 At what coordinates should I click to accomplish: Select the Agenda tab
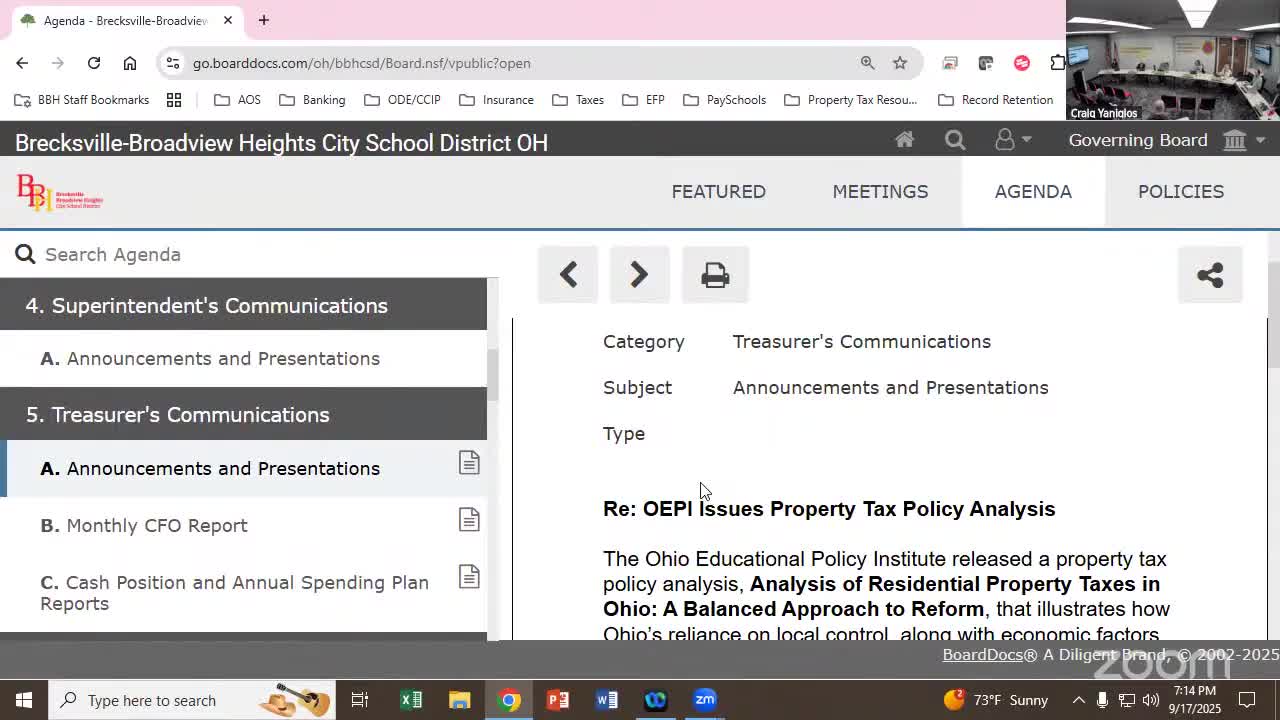[1033, 191]
